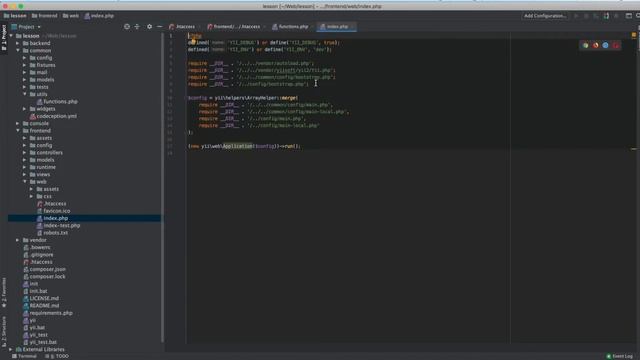Viewport: 640px width, 360px height.
Task: Open in Opera browser icon
Action: click(x=616, y=45)
